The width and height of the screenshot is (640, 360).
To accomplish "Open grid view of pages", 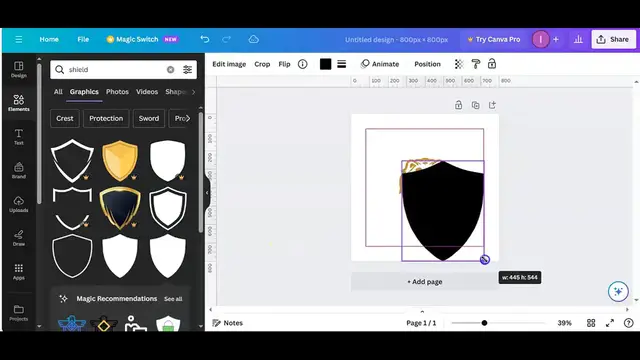I will pyautogui.click(x=591, y=323).
